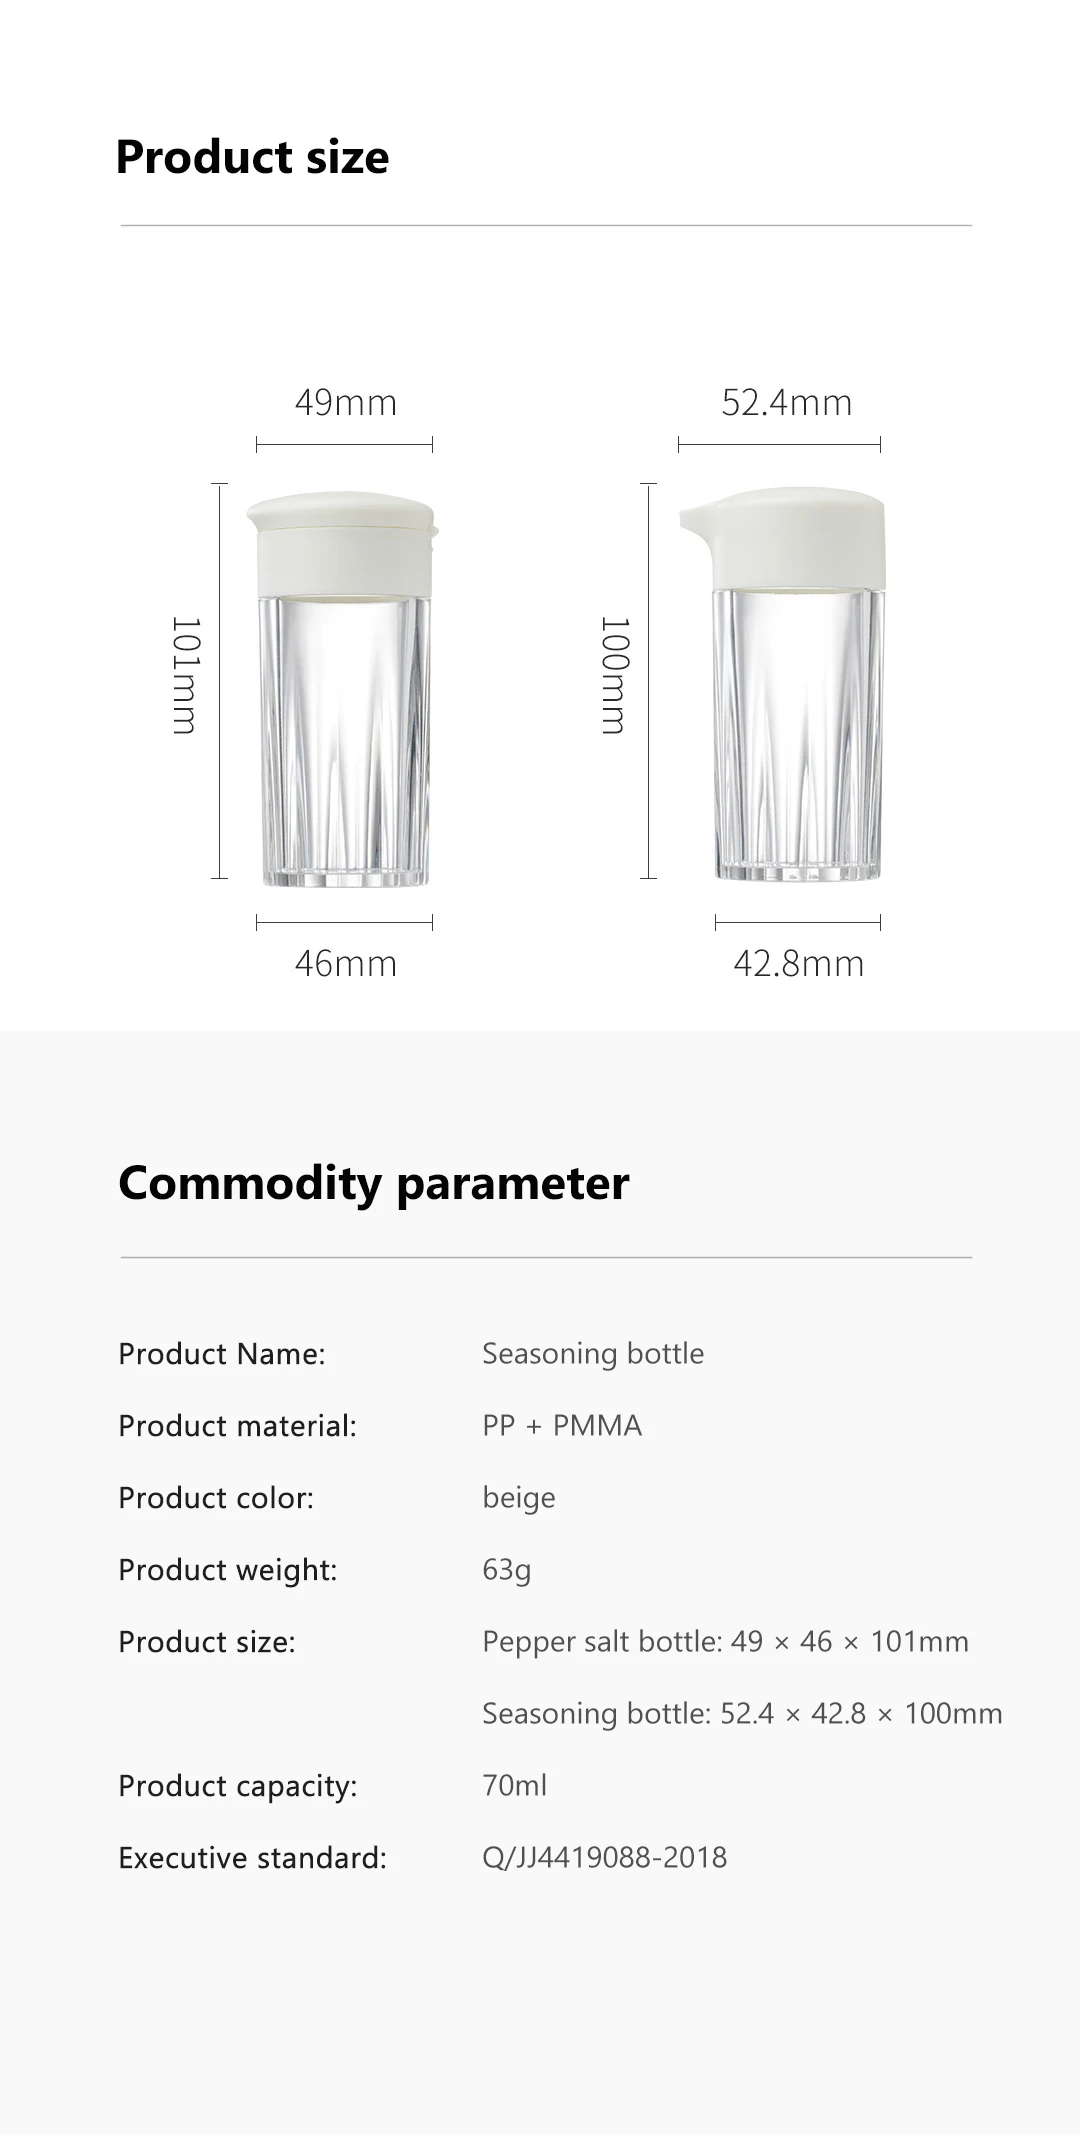Select the 63g product weight value
This screenshot has height=2139, width=1080.
pos(506,1570)
